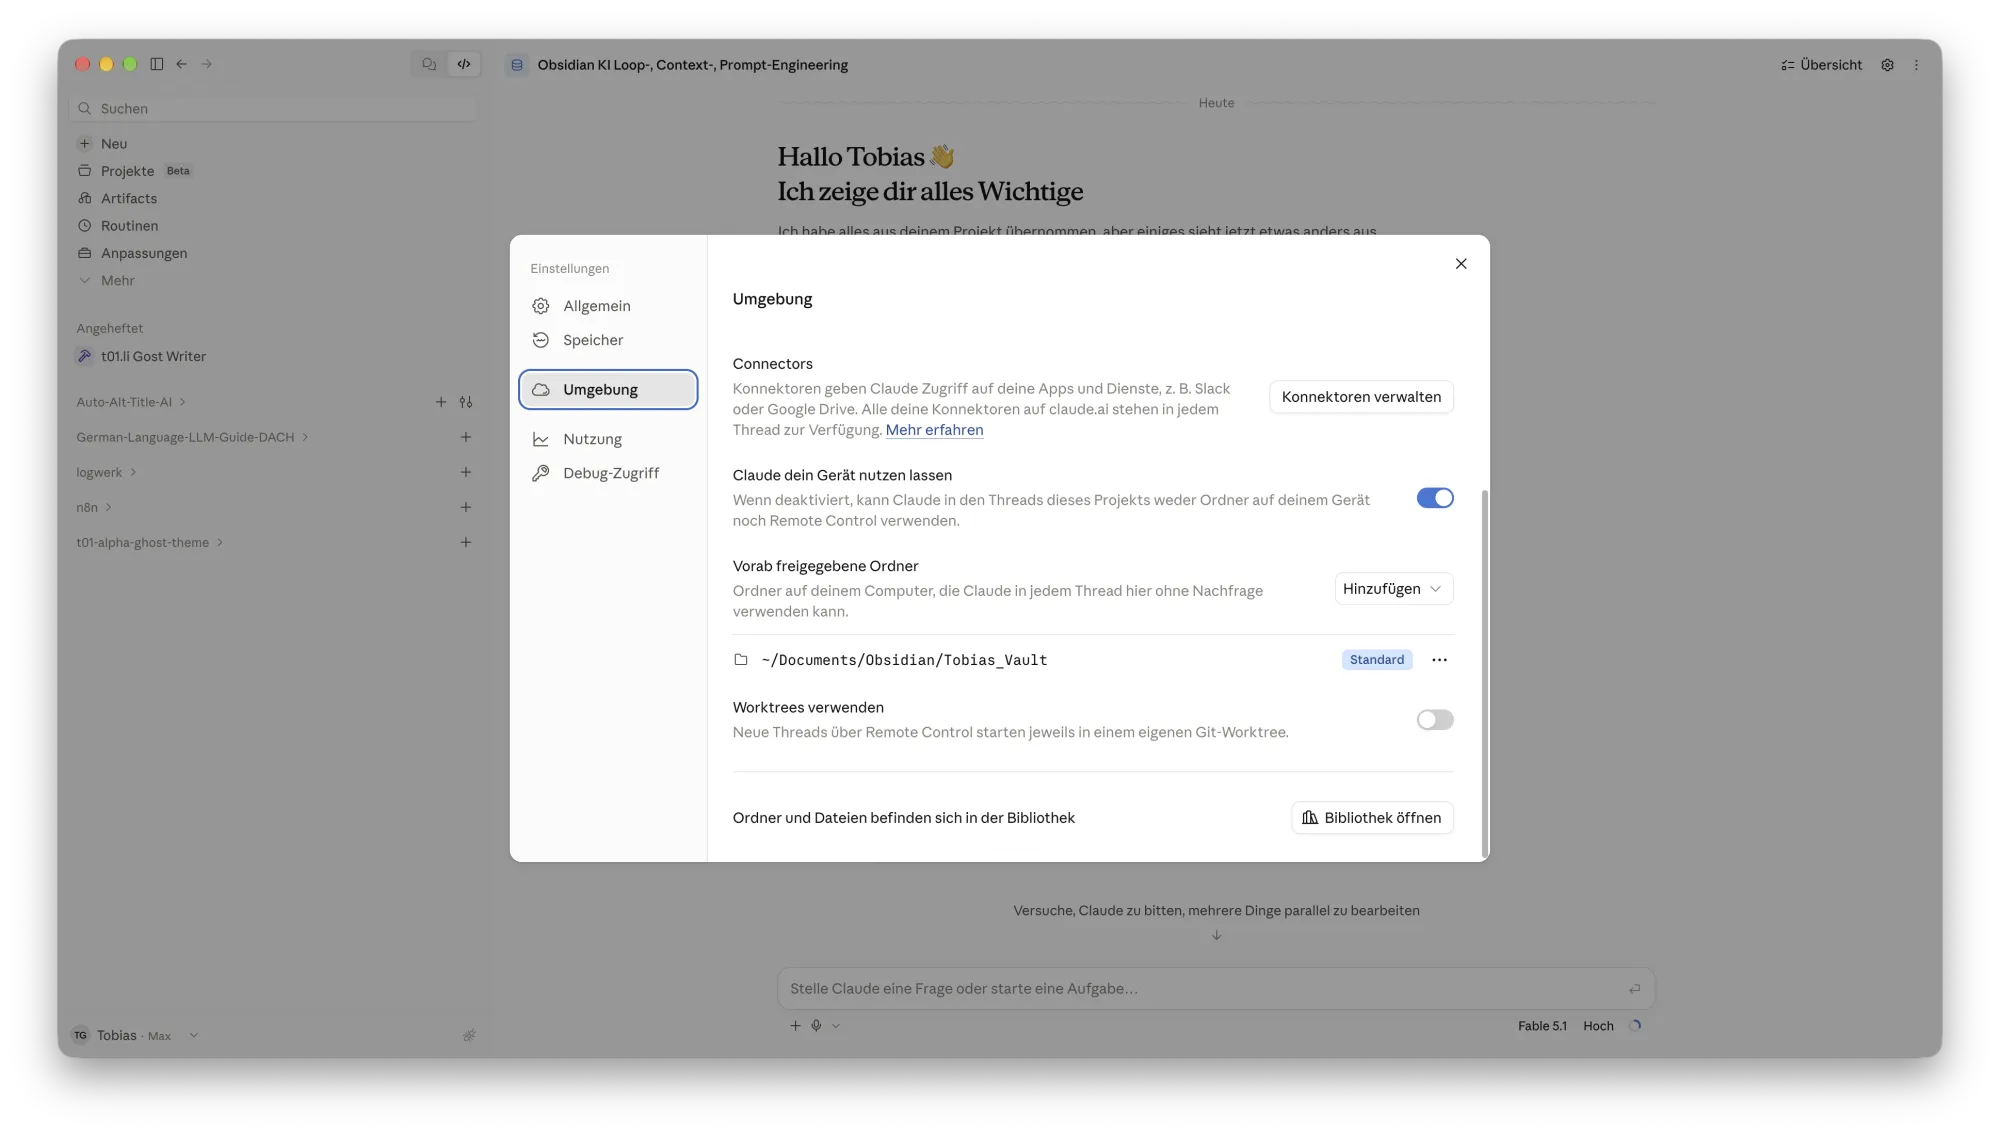2000x1134 pixels.
Task: Click the Suchen search field
Action: tap(274, 109)
